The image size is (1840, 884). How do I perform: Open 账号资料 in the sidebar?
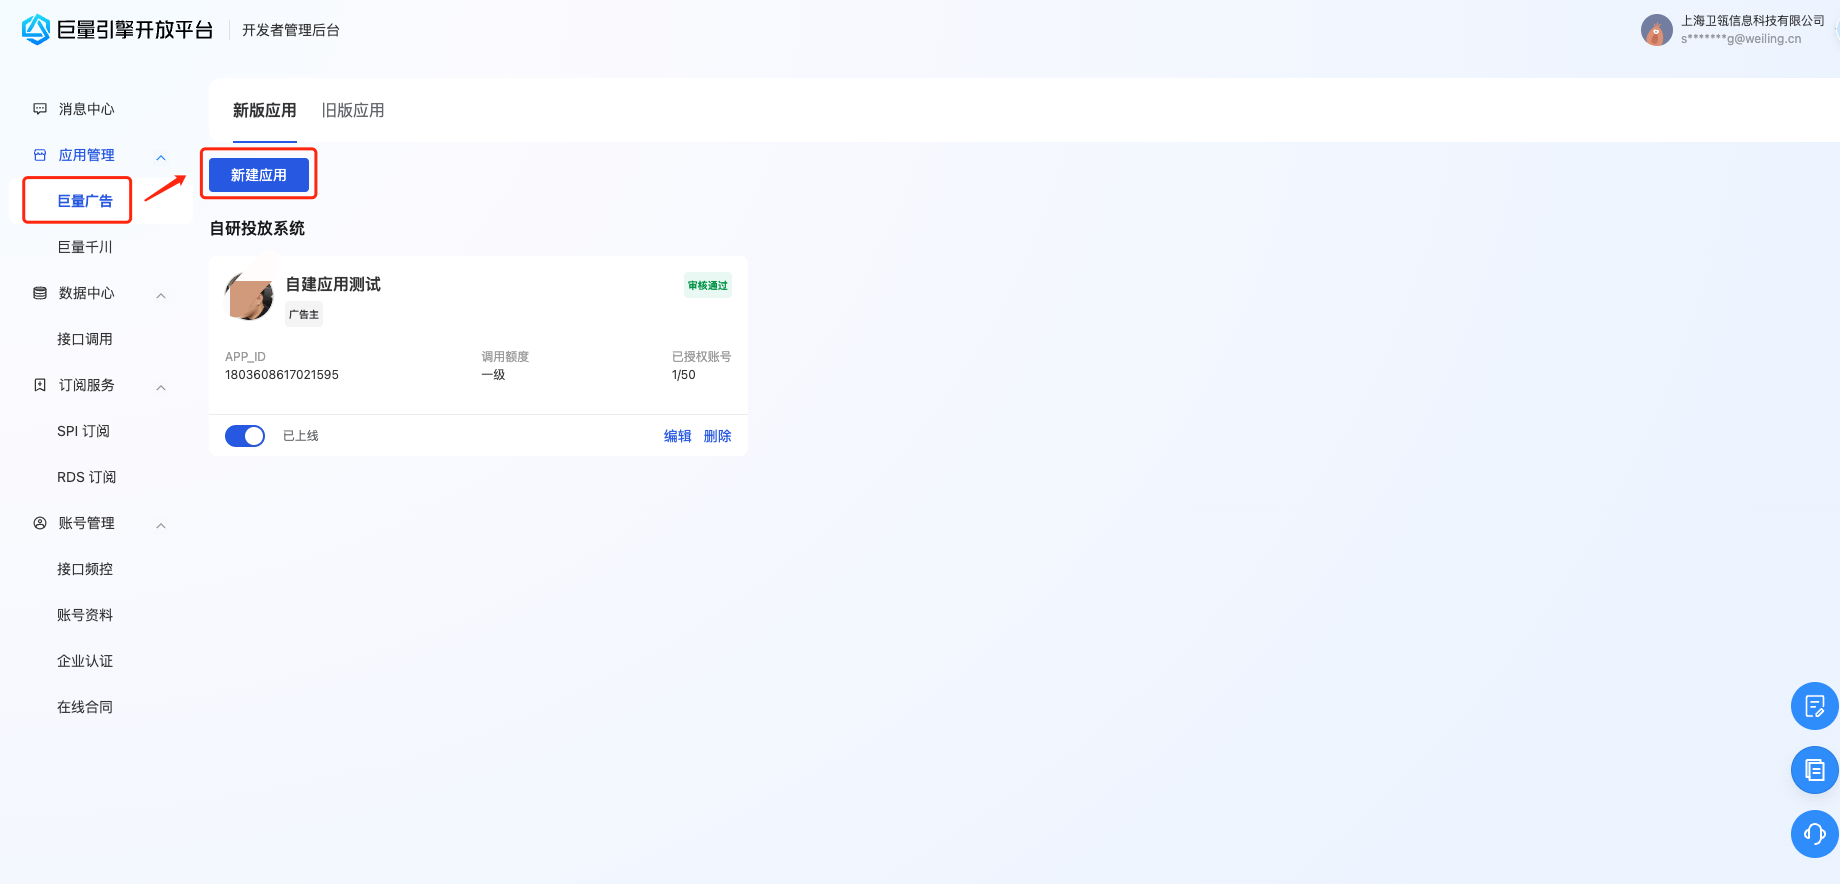click(x=85, y=615)
